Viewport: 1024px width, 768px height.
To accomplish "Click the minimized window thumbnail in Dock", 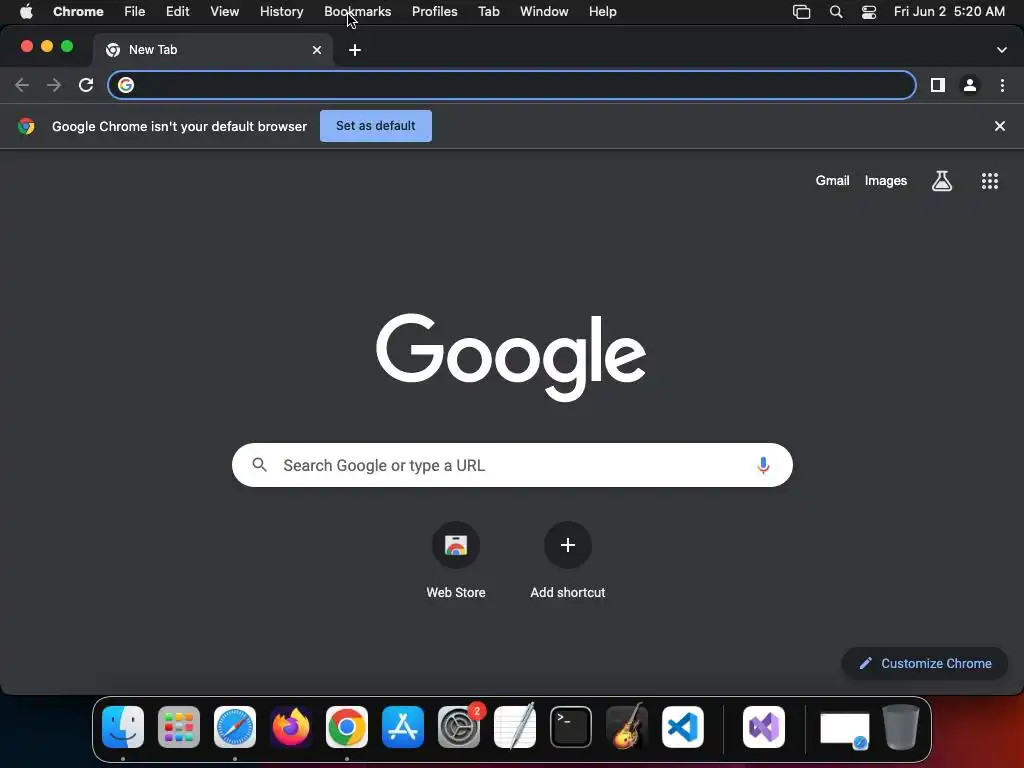I will point(844,729).
